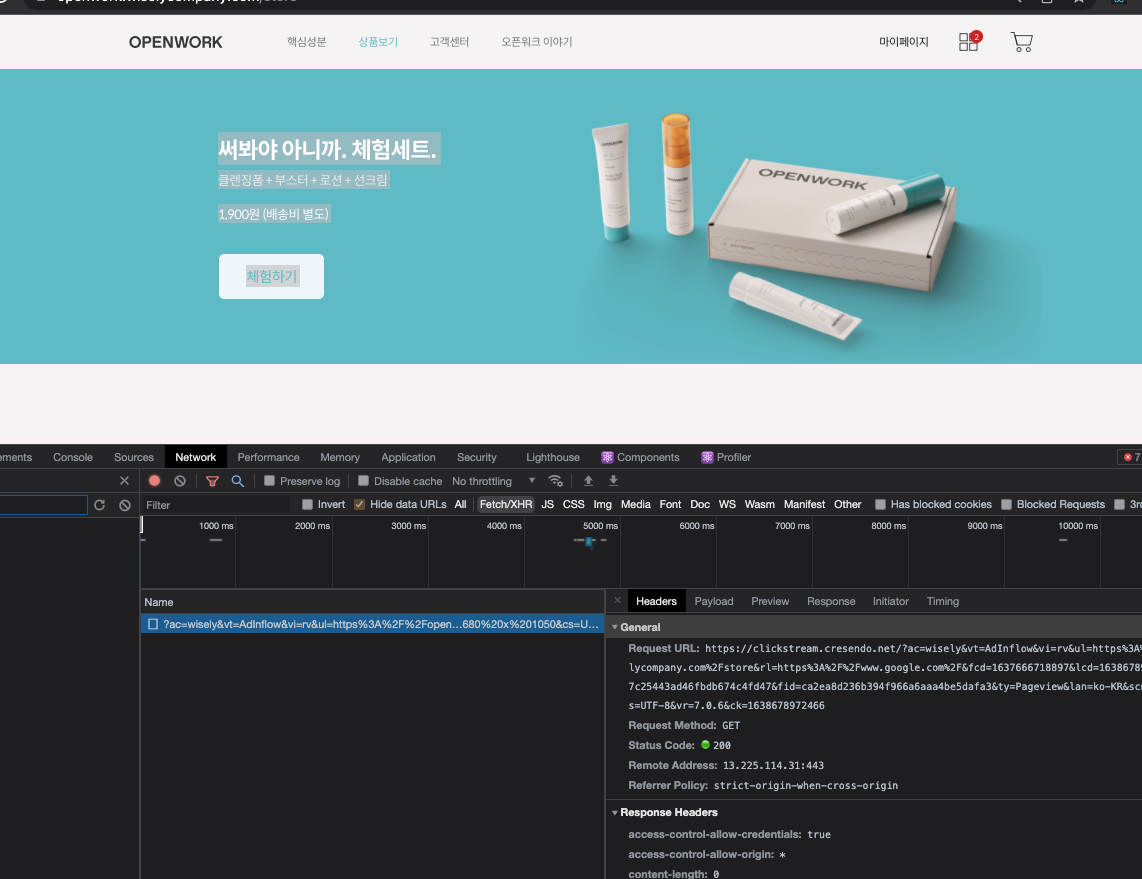
Task: Click the React Profiler icon tab
Action: point(725,457)
